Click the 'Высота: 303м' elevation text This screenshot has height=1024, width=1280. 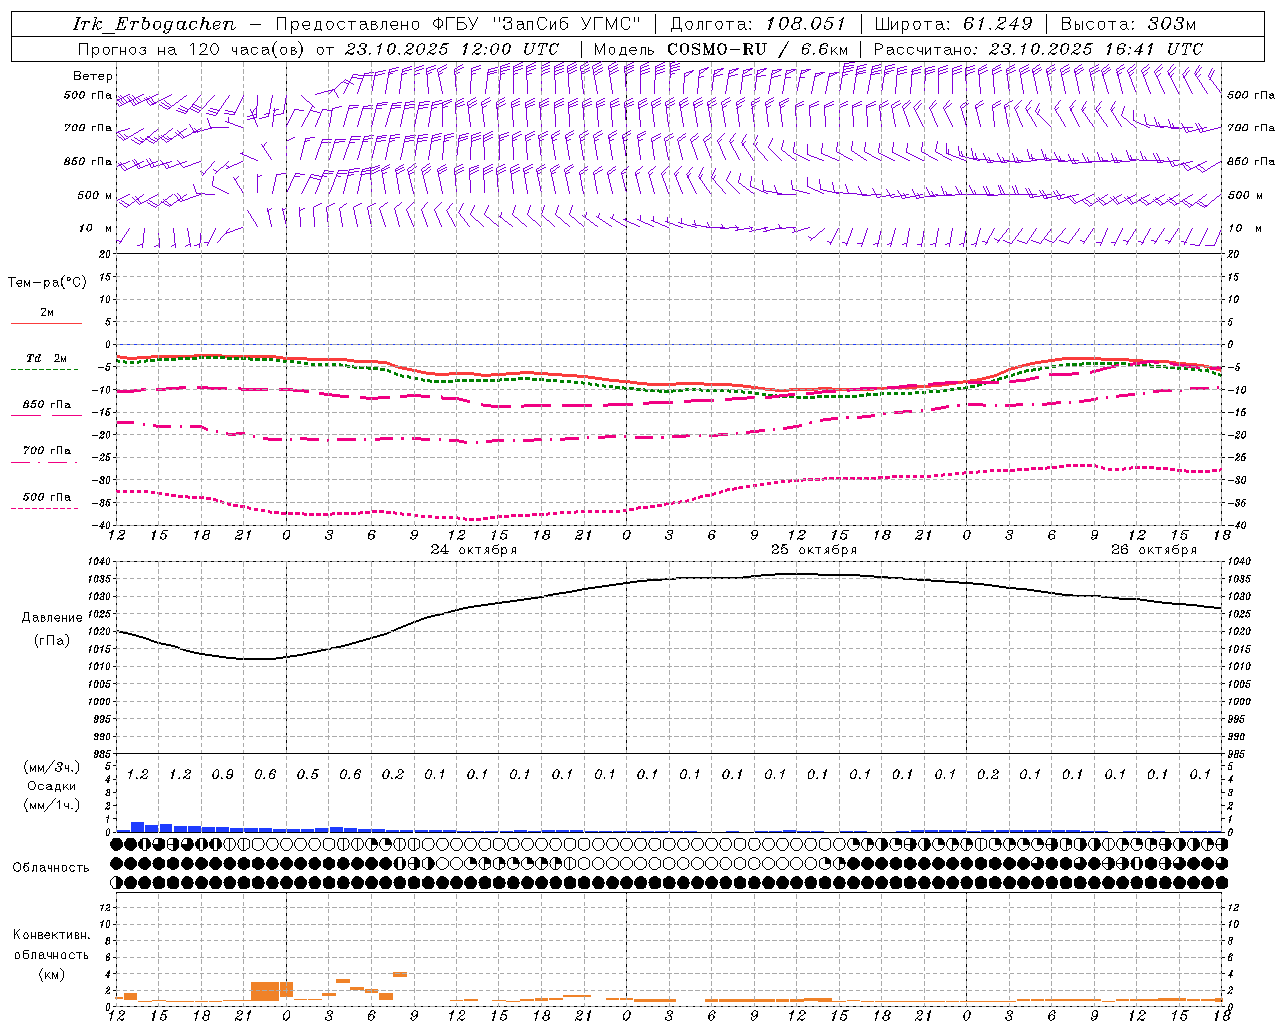[x=1128, y=24]
